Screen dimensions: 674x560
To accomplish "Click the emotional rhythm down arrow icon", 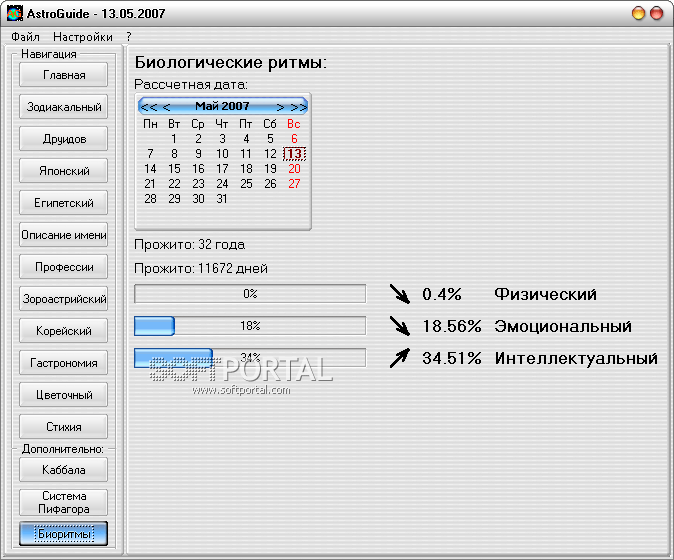I will point(400,326).
